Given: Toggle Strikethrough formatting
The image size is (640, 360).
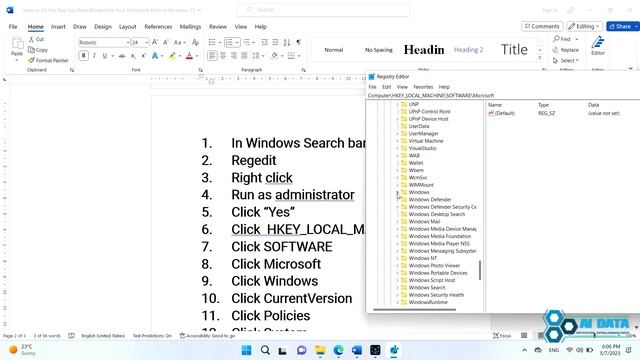Looking at the screenshot, I should (x=122, y=56).
